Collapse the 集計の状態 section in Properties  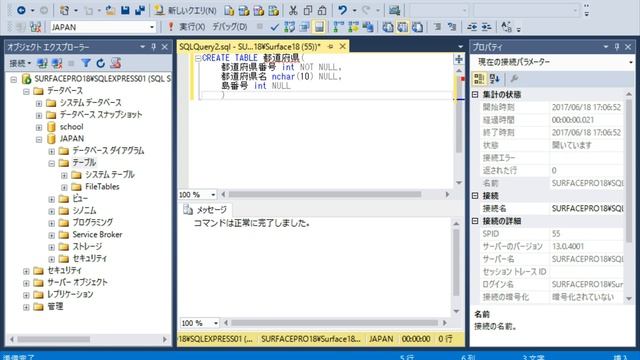pyautogui.click(x=475, y=95)
